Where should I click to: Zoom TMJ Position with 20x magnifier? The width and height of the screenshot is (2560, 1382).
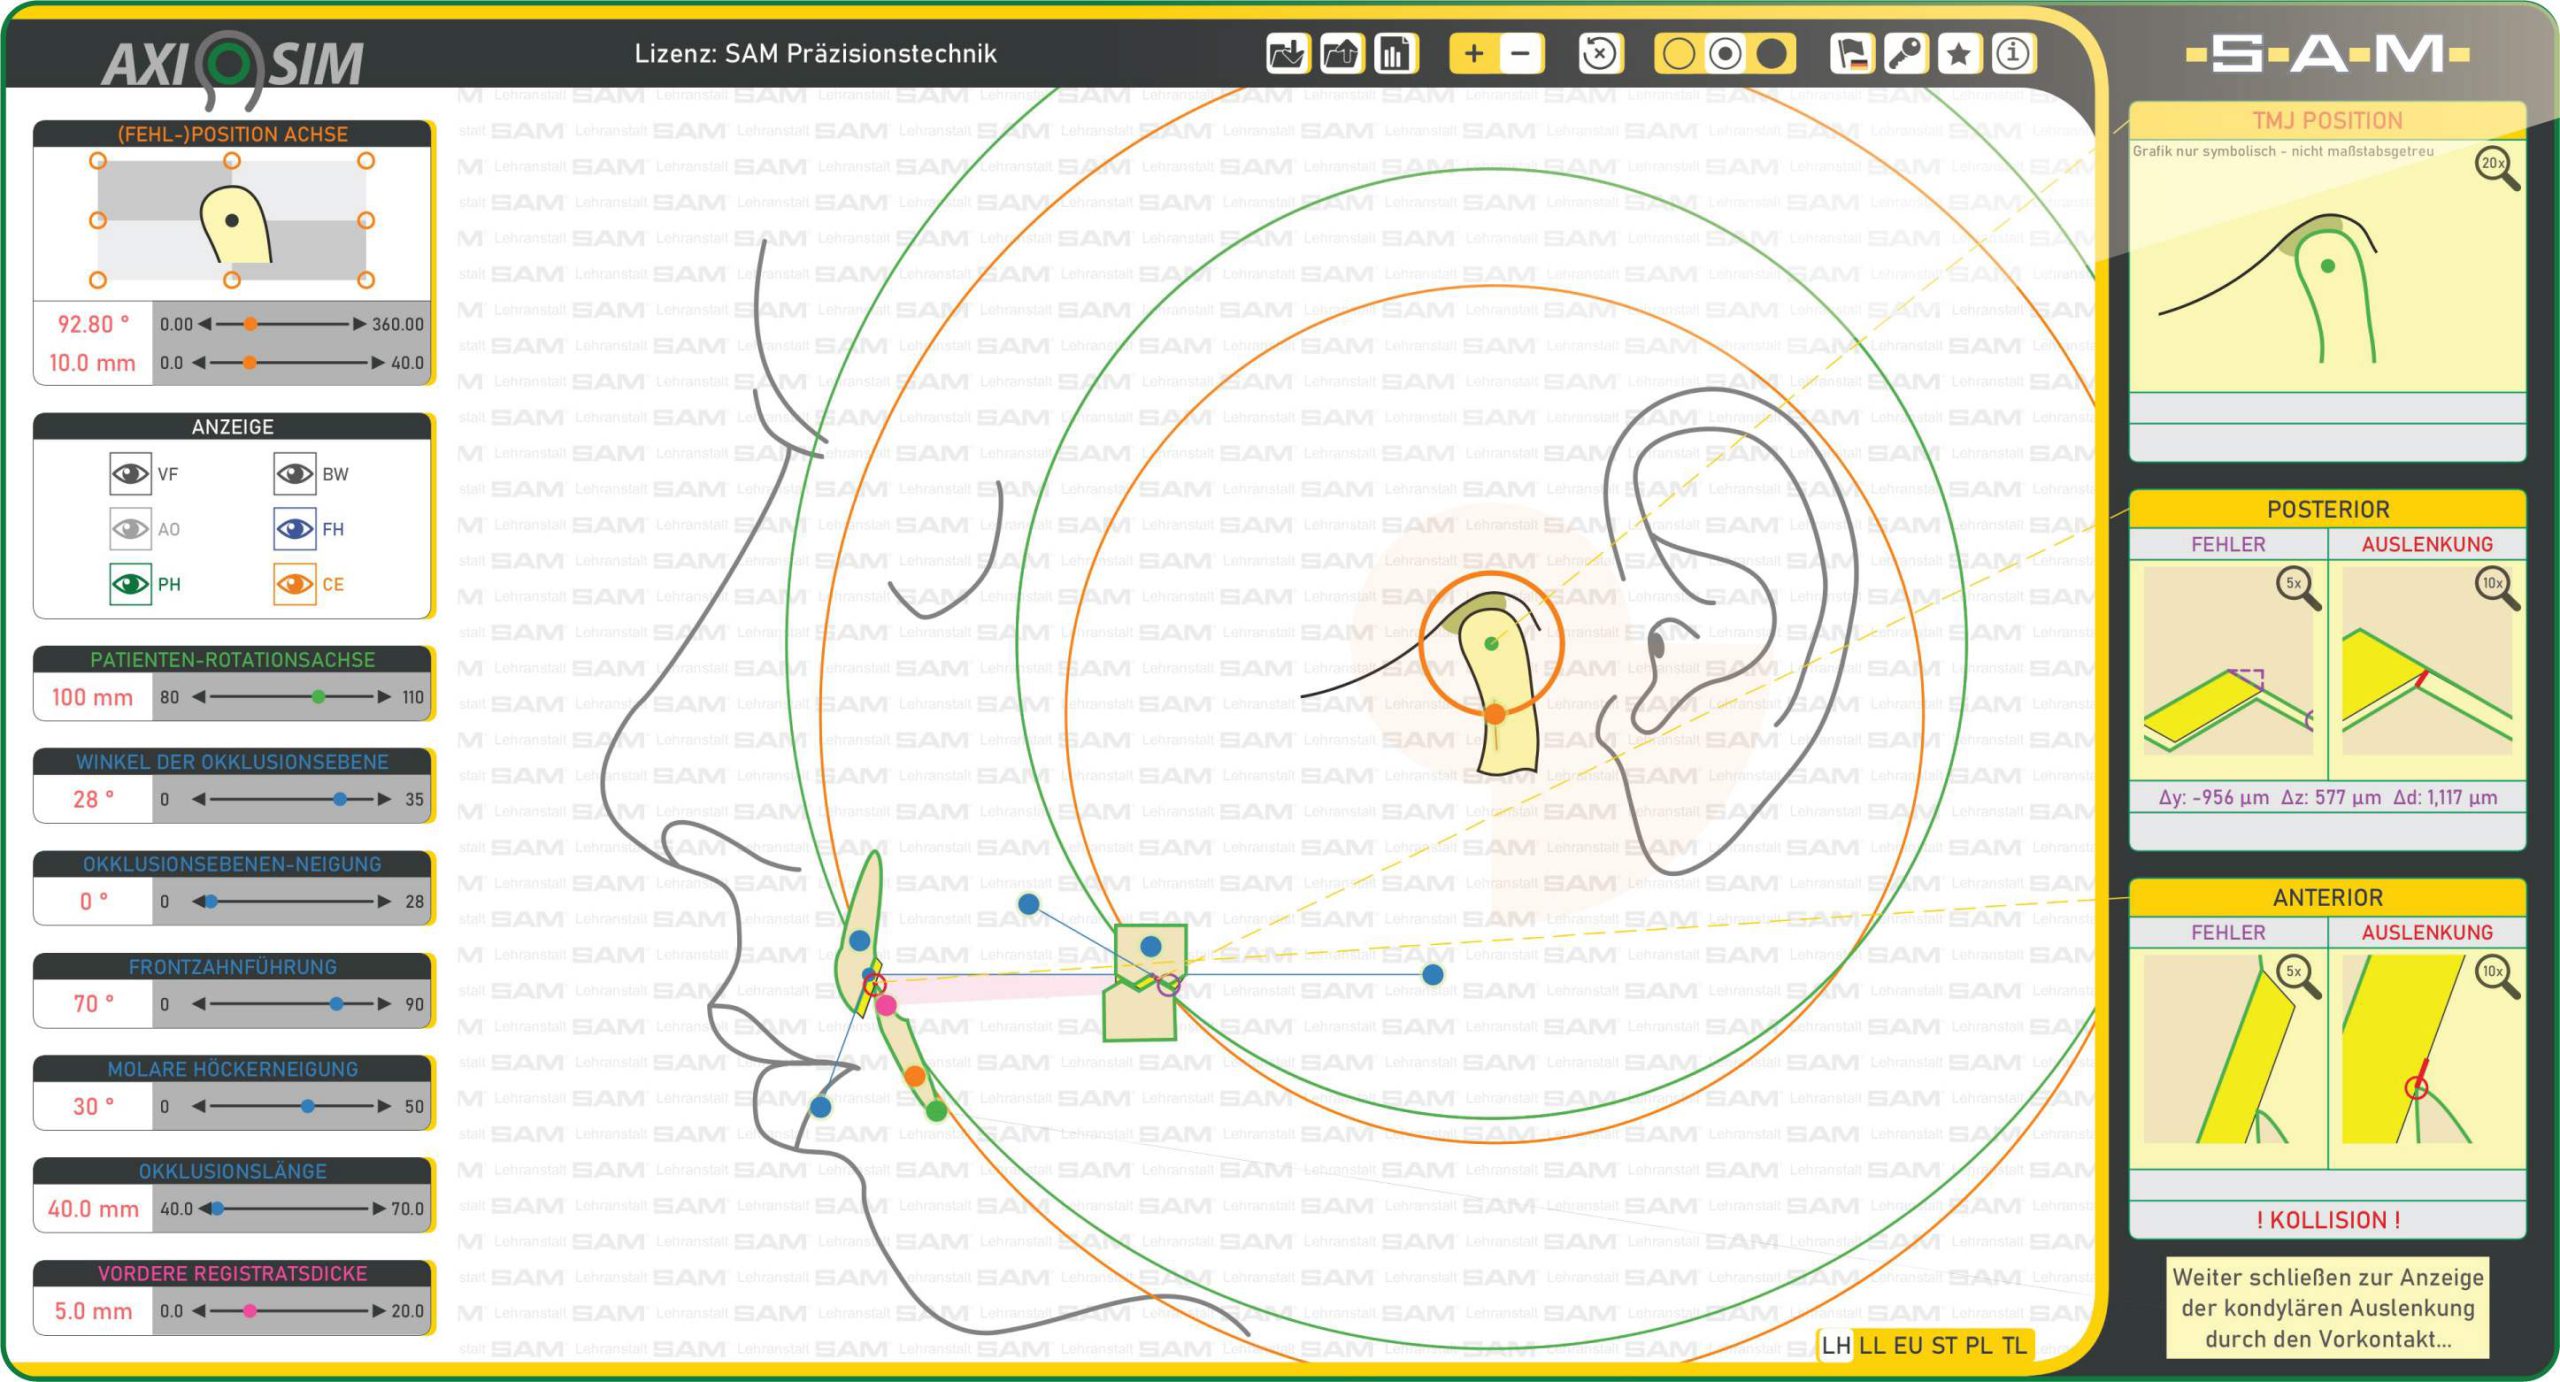click(x=2496, y=167)
